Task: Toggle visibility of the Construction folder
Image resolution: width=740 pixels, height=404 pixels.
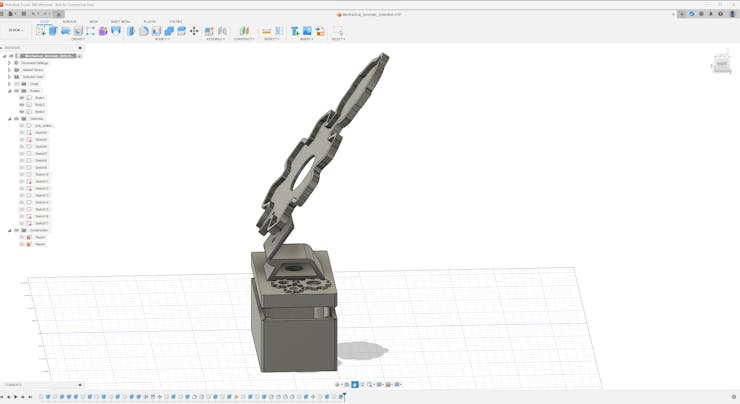Action: (16, 230)
